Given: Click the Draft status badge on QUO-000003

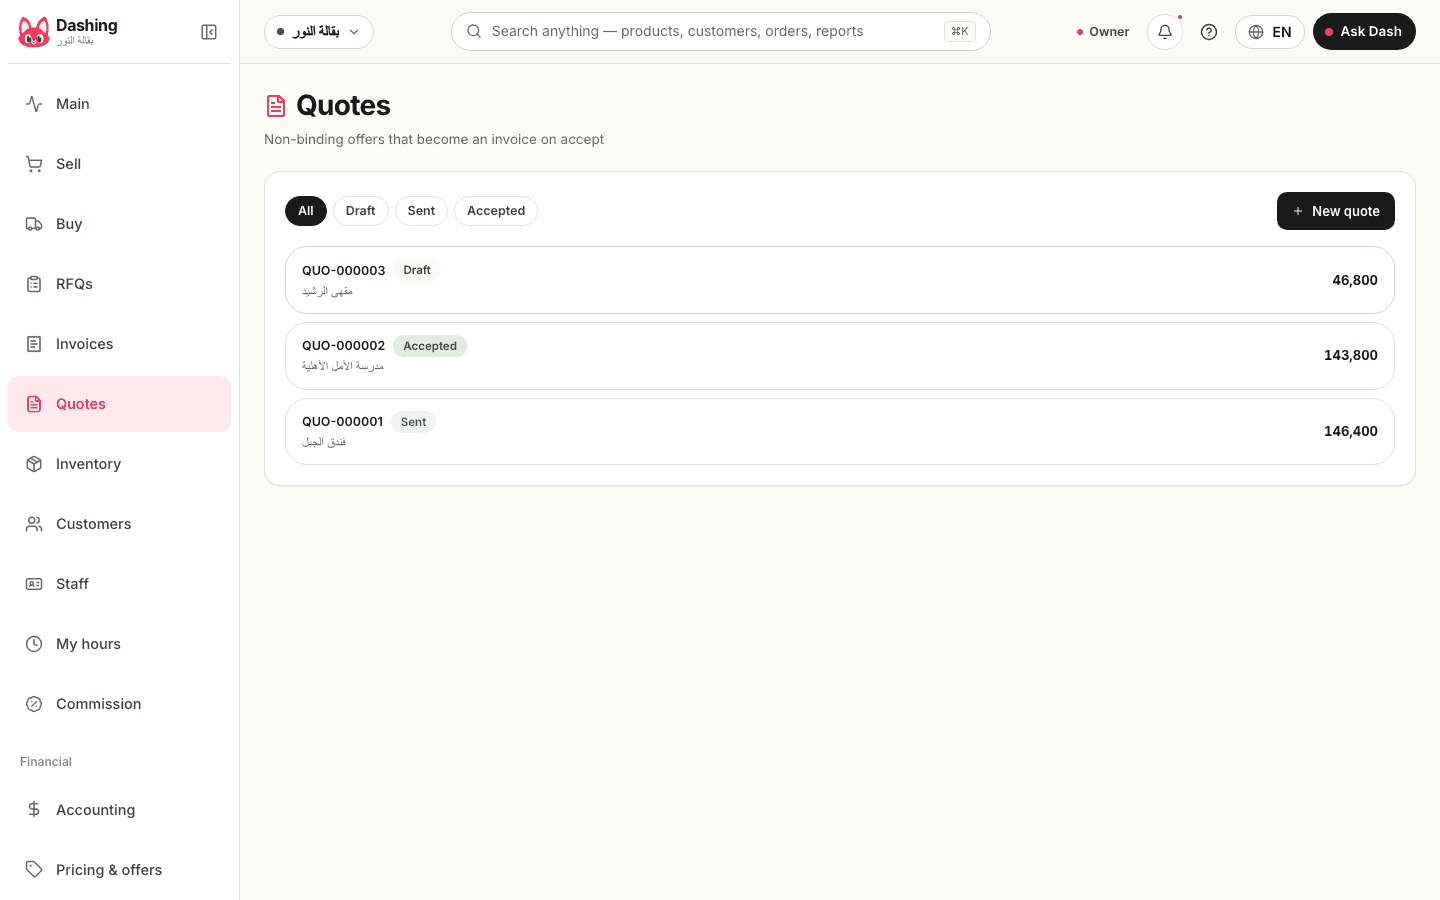Looking at the screenshot, I should [417, 270].
